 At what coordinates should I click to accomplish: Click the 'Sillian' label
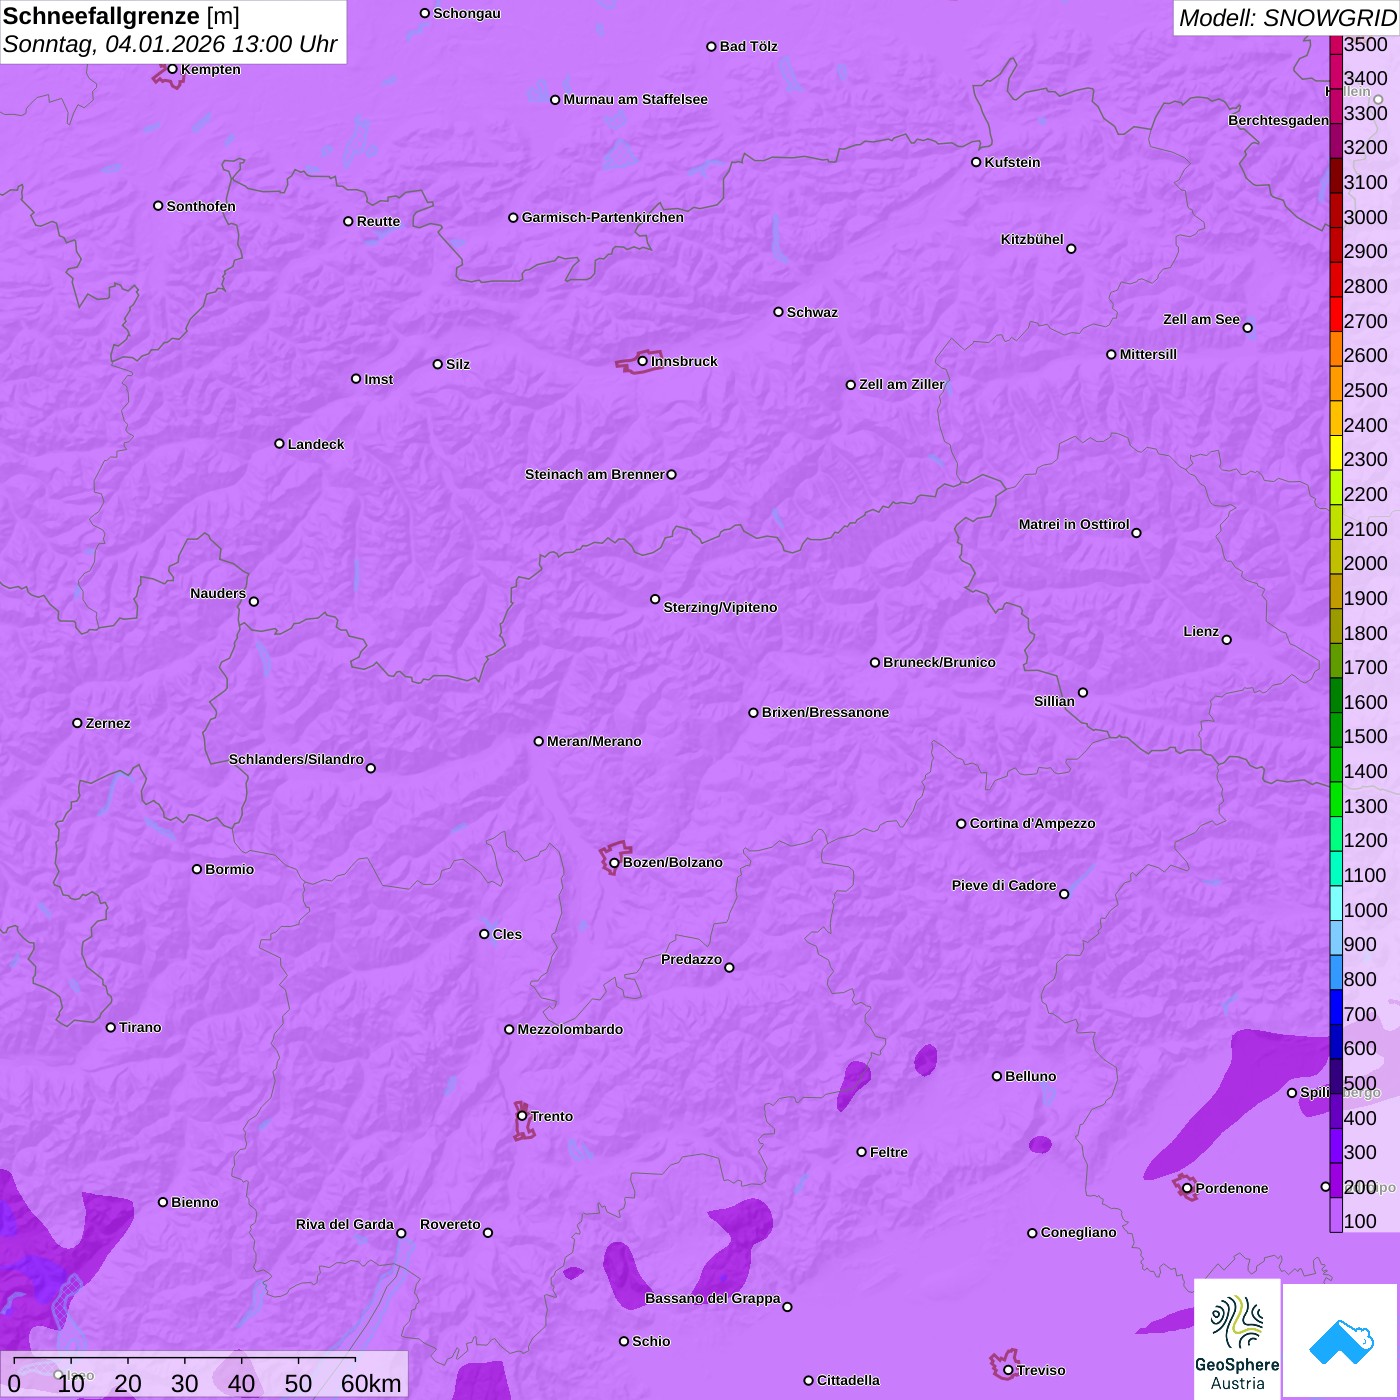1054,701
